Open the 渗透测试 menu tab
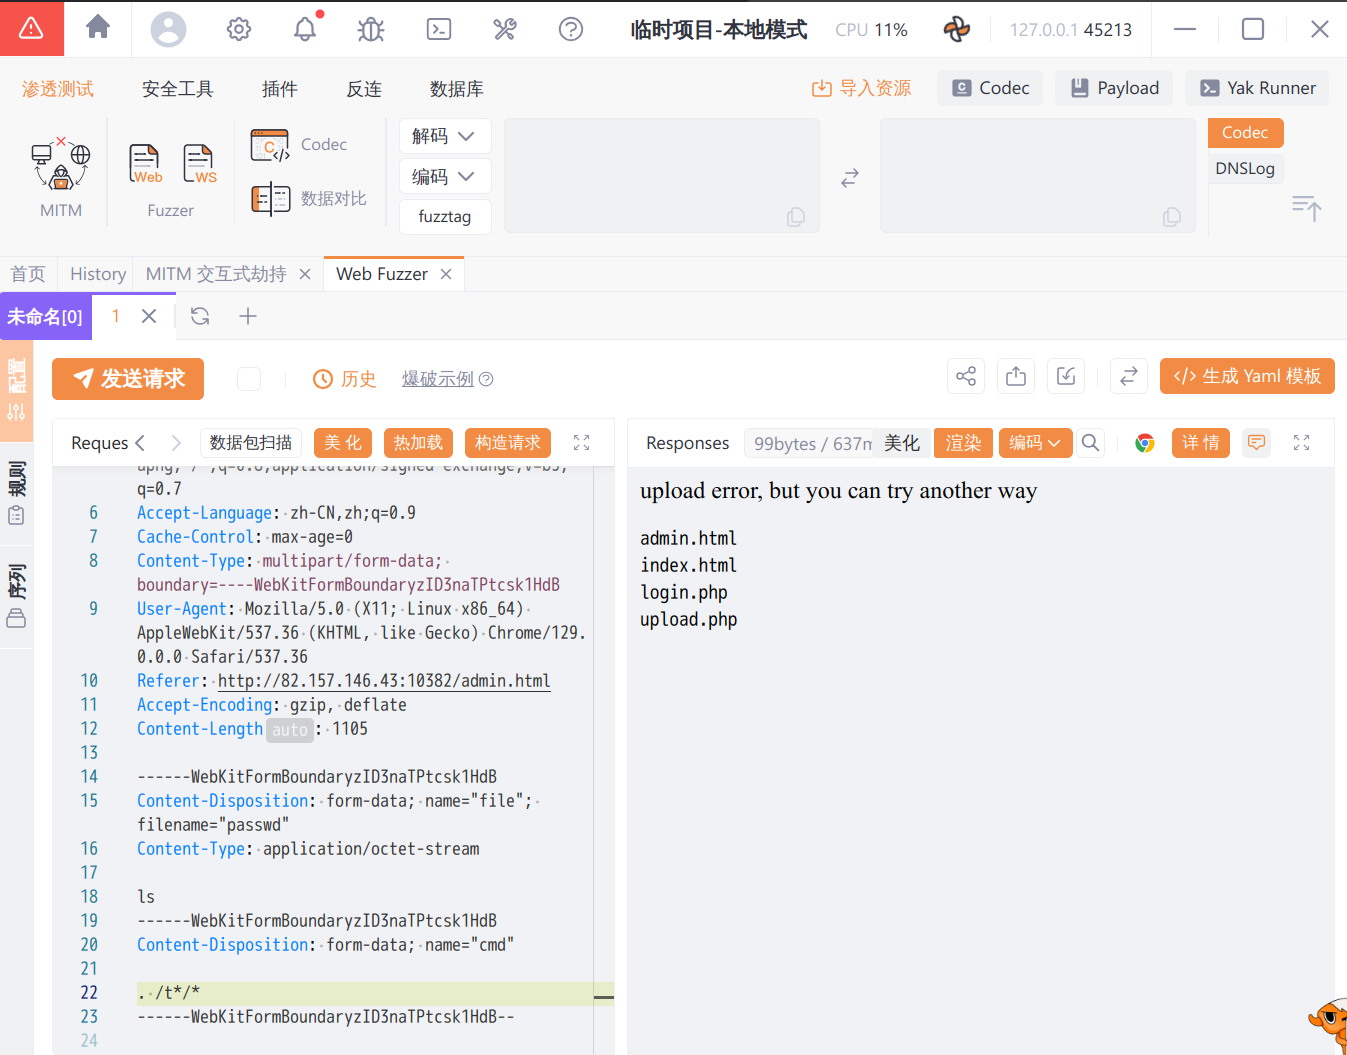 point(58,89)
